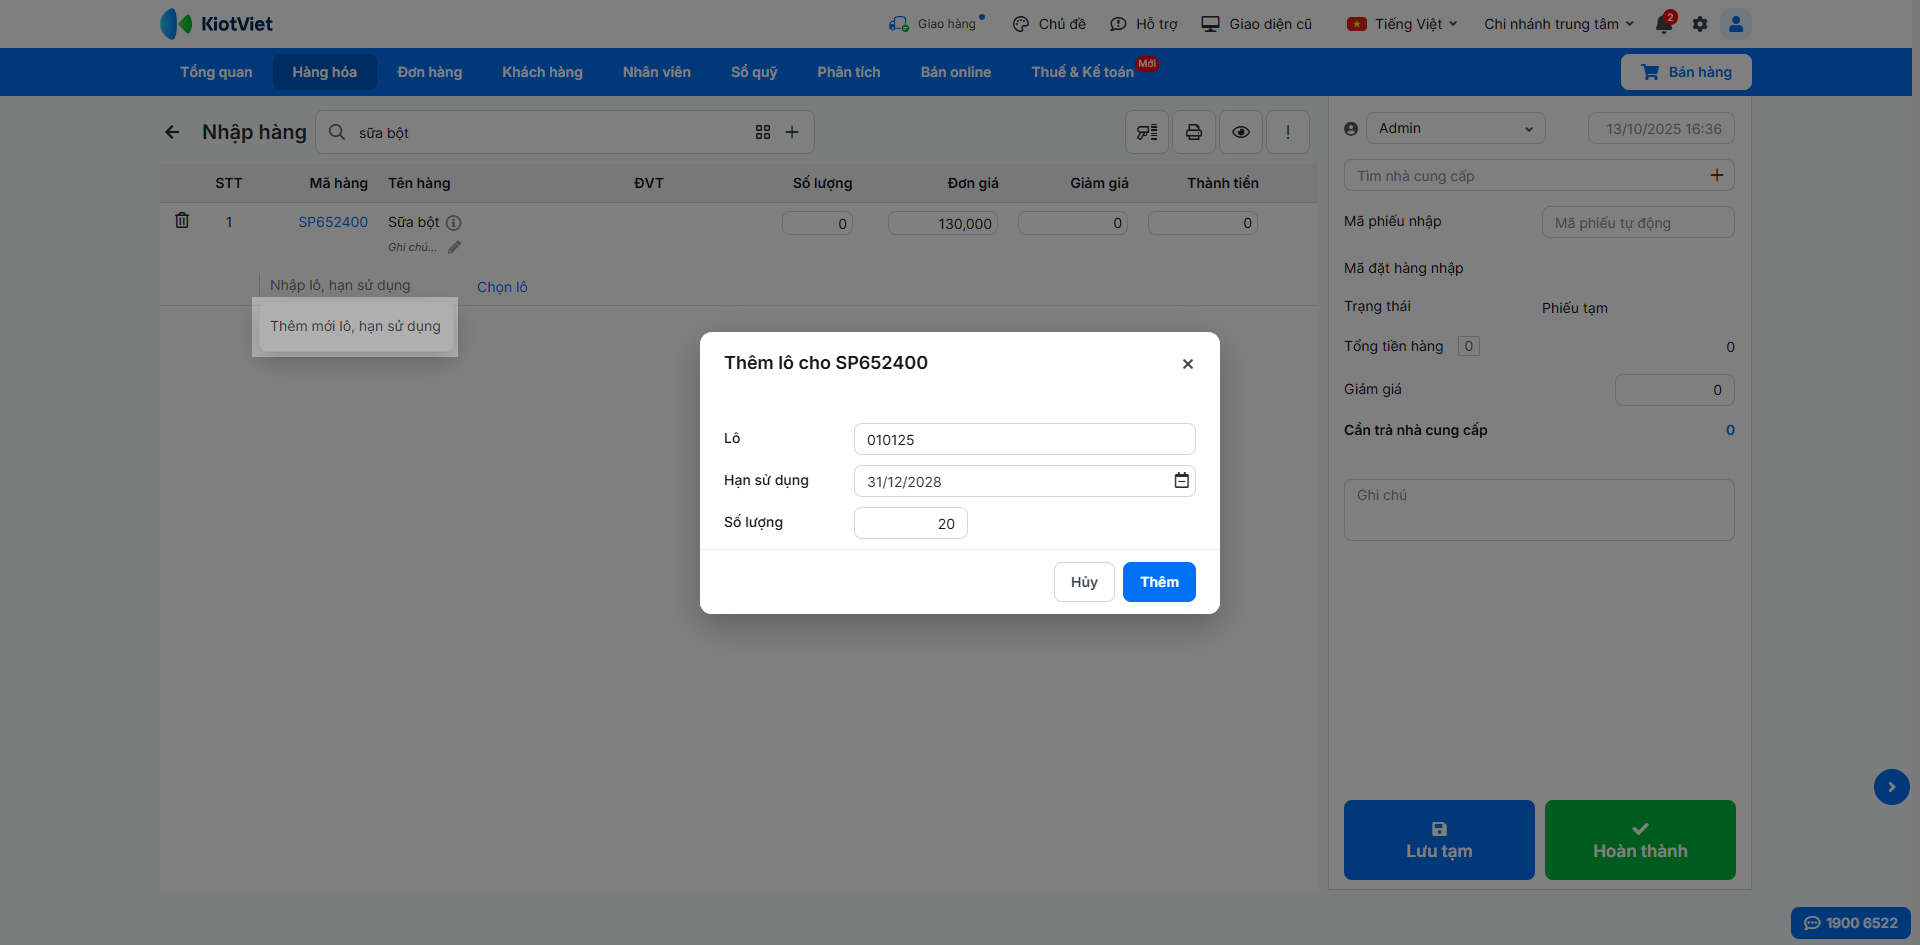Open the calendar picker for Hạn sử dụng
Image resolution: width=1920 pixels, height=945 pixels.
click(1181, 481)
